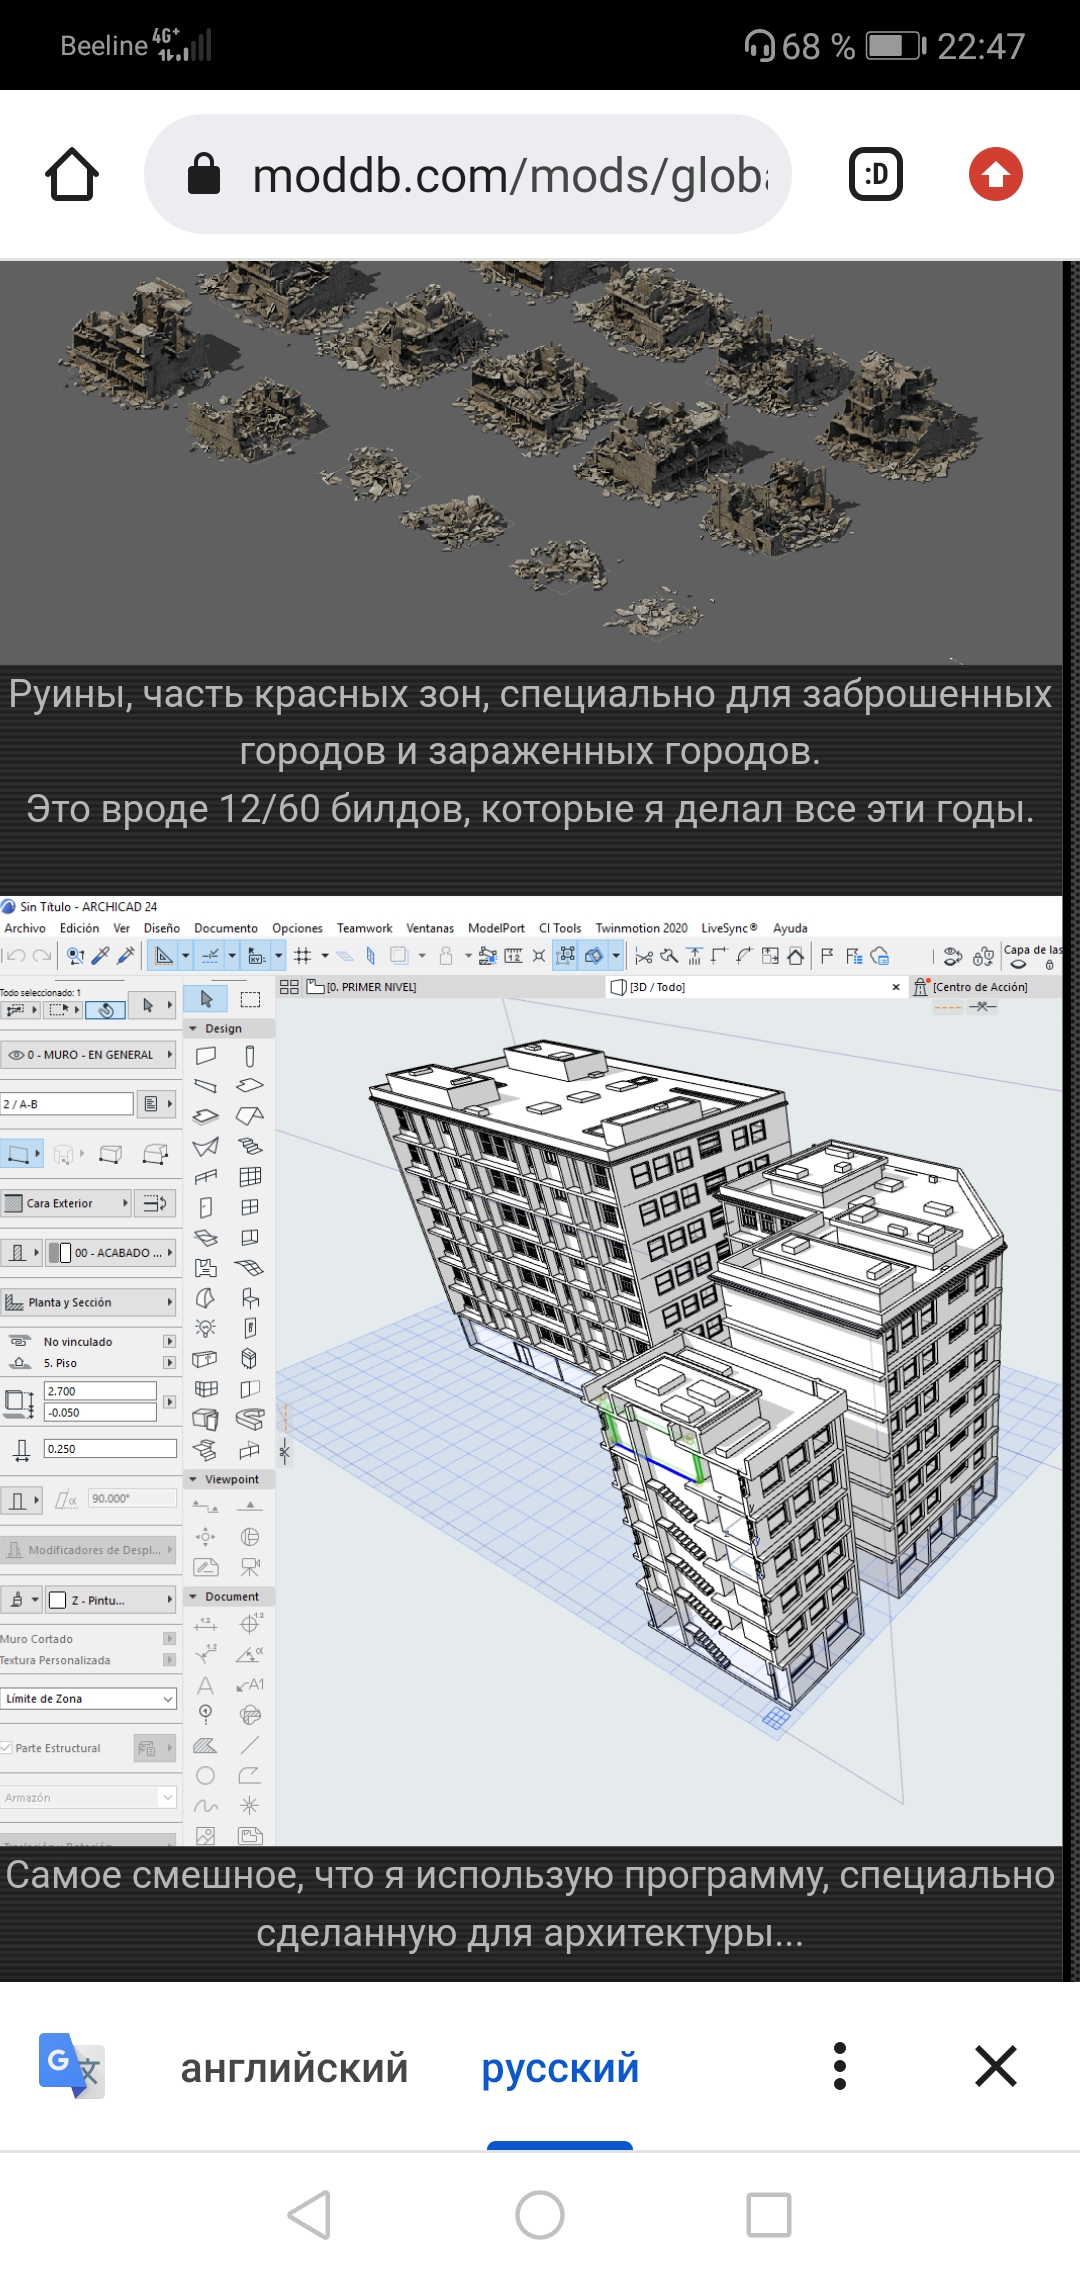This screenshot has height=2280, width=1080.
Task: Select the Window tool in toolbox
Action: coord(250,1207)
